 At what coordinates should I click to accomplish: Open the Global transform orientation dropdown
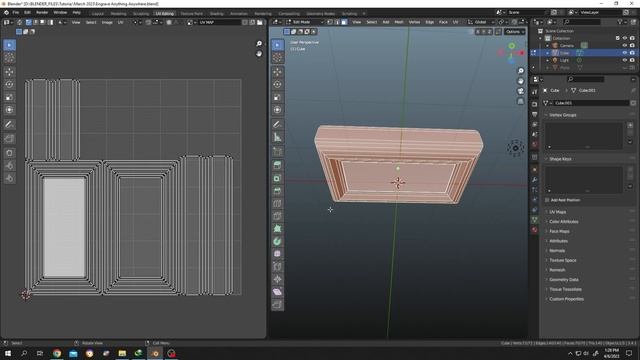coord(481,22)
